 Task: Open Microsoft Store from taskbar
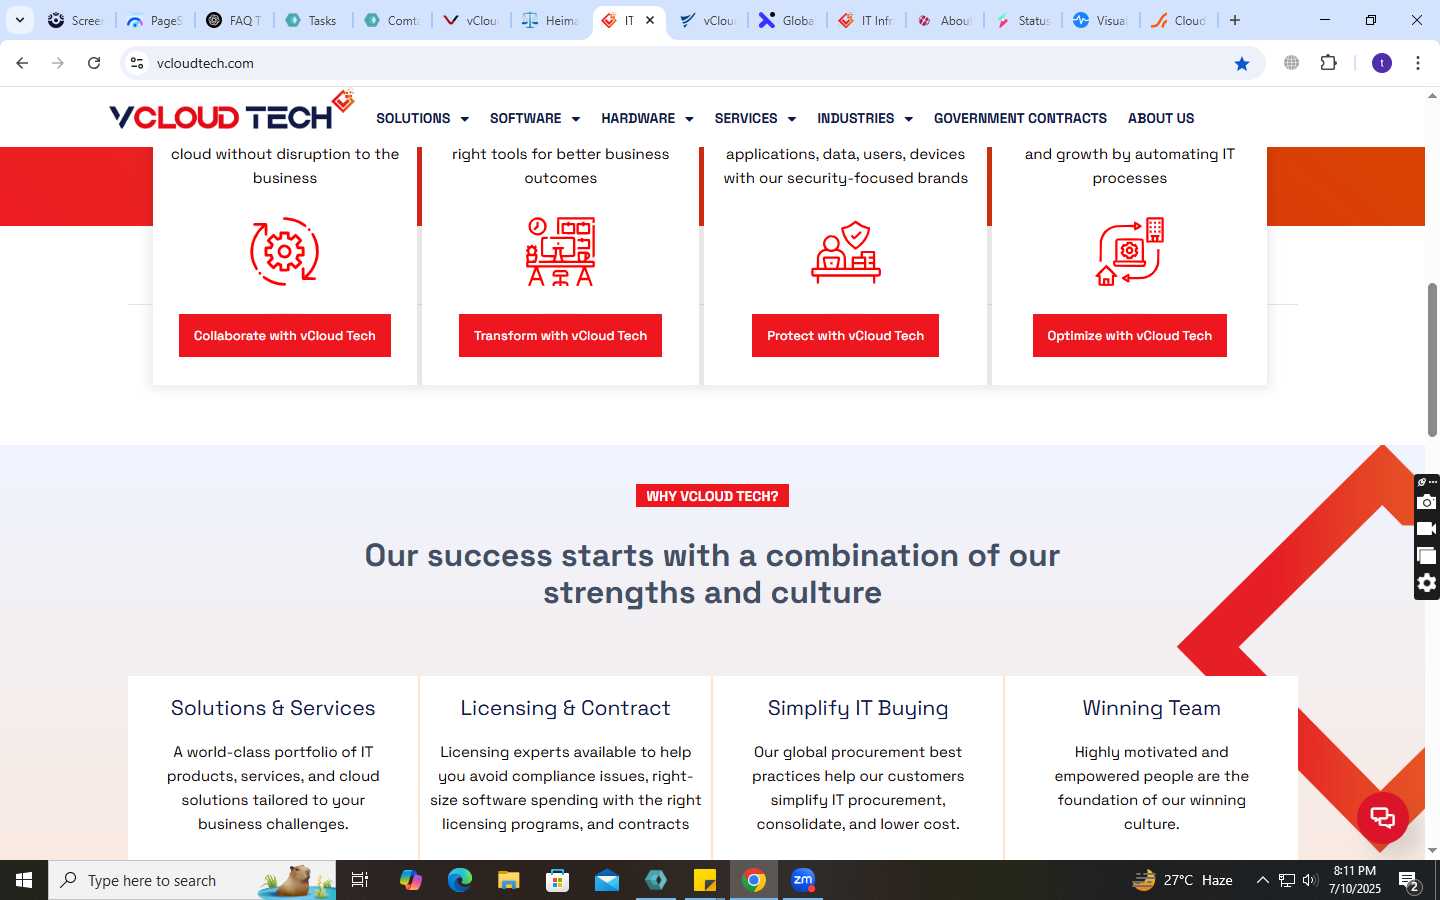(x=558, y=880)
